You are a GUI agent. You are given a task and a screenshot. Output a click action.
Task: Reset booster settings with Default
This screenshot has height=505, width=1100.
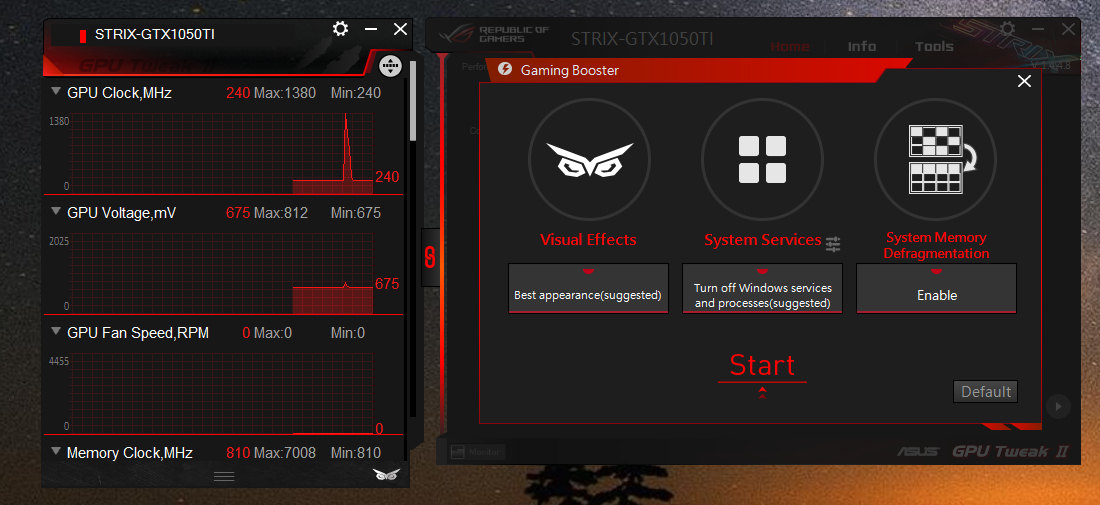tap(986, 391)
